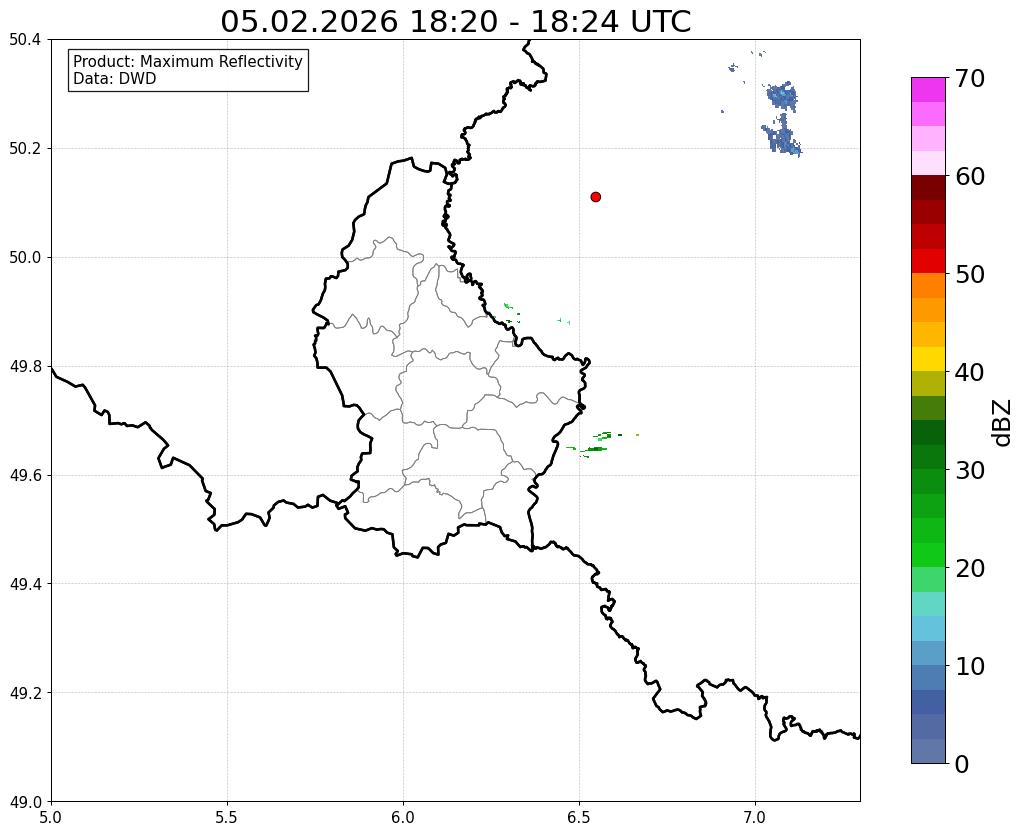Click the colorbar tick label "40"
The width and height of the screenshot is (1023, 834).
[970, 372]
